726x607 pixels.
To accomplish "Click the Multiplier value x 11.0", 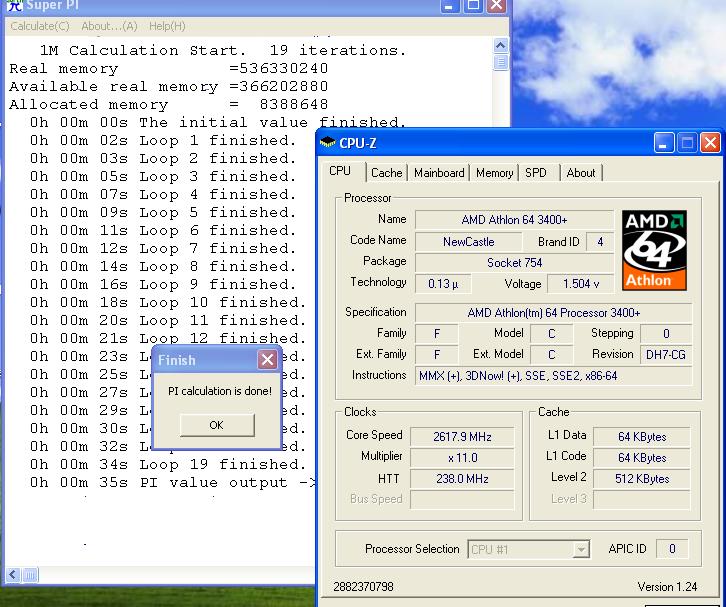I will click(x=462, y=458).
